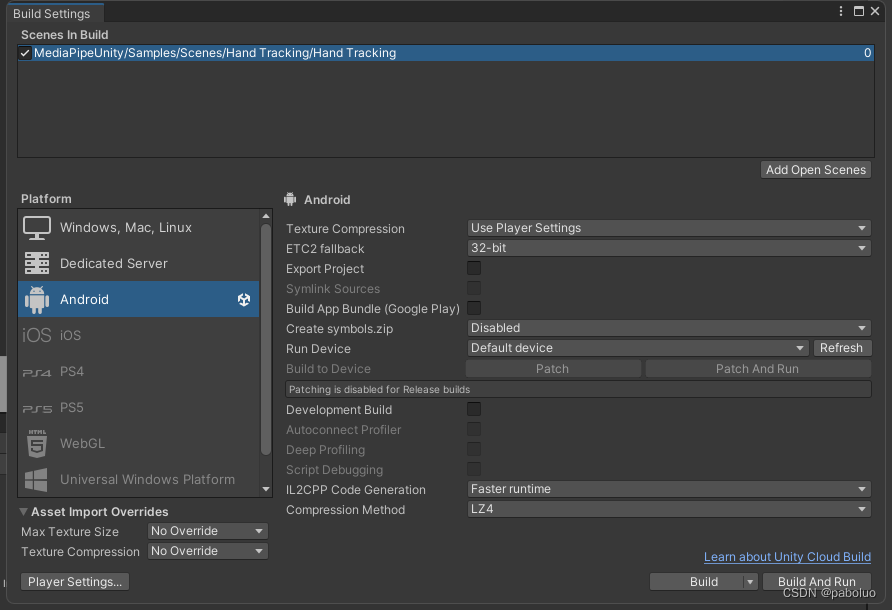Image resolution: width=892 pixels, height=610 pixels.
Task: Open Texture Compression dropdown (Use Player Settings)
Action: coord(669,228)
